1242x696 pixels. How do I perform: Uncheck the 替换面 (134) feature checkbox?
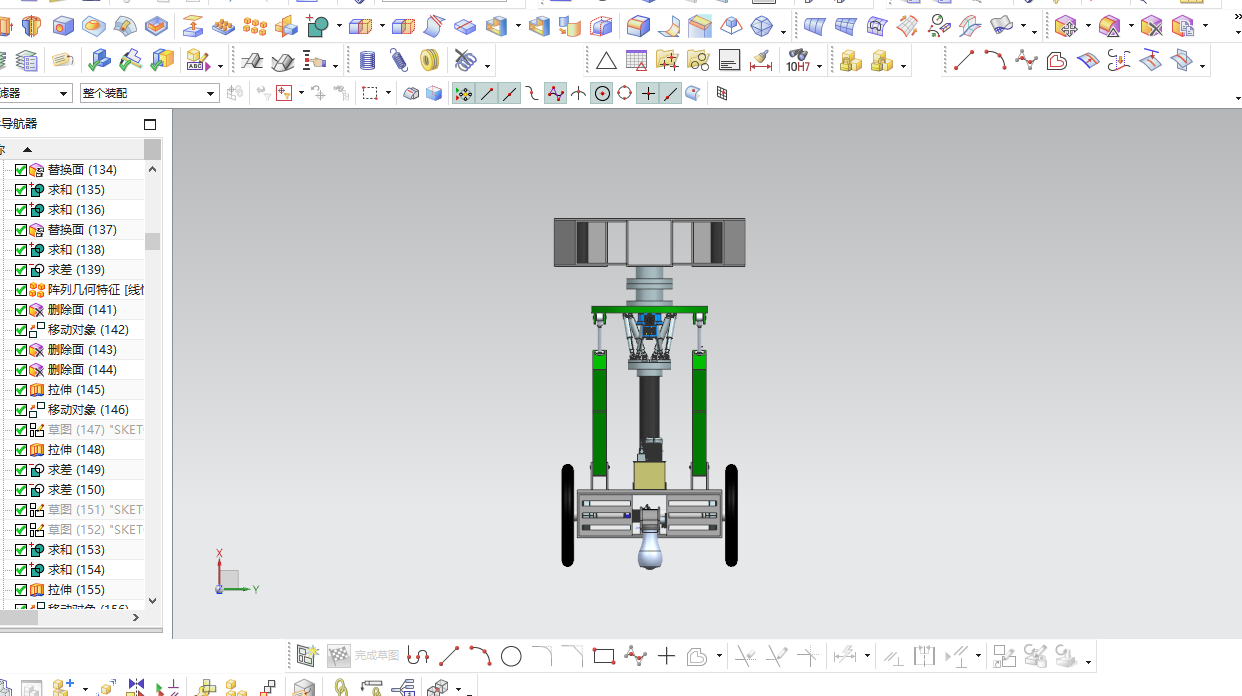(21, 170)
